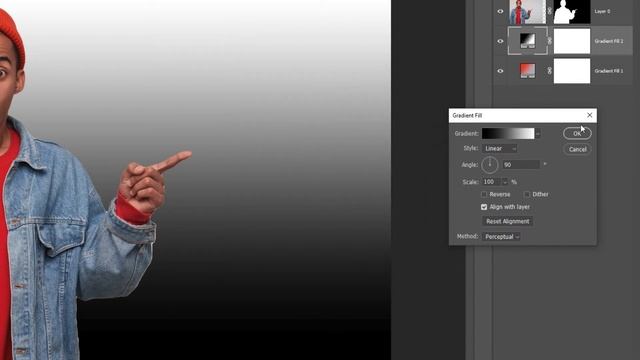The width and height of the screenshot is (640, 360).
Task: Select the Gradient Fill 2 layer mask
Action: 572,41
